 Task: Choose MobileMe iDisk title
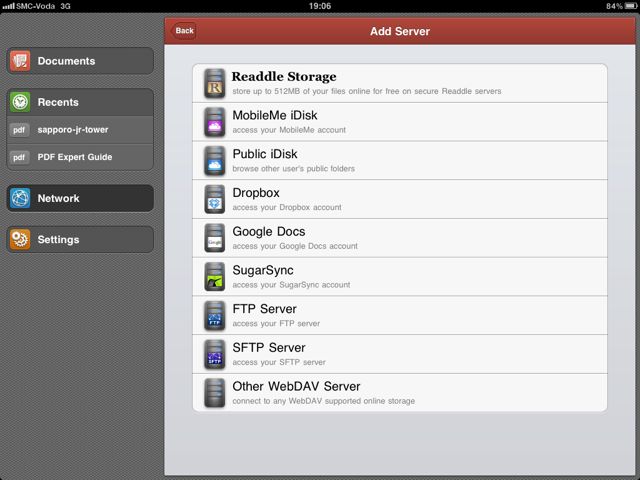pos(275,116)
